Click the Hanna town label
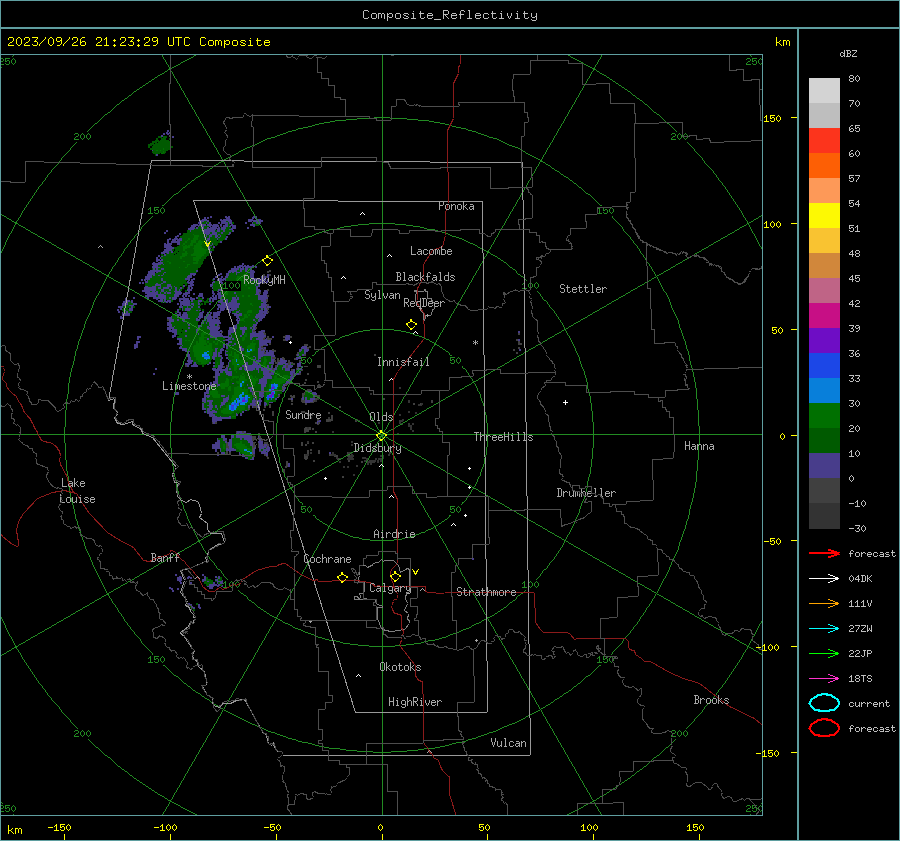The height and width of the screenshot is (841, 900). click(x=699, y=446)
